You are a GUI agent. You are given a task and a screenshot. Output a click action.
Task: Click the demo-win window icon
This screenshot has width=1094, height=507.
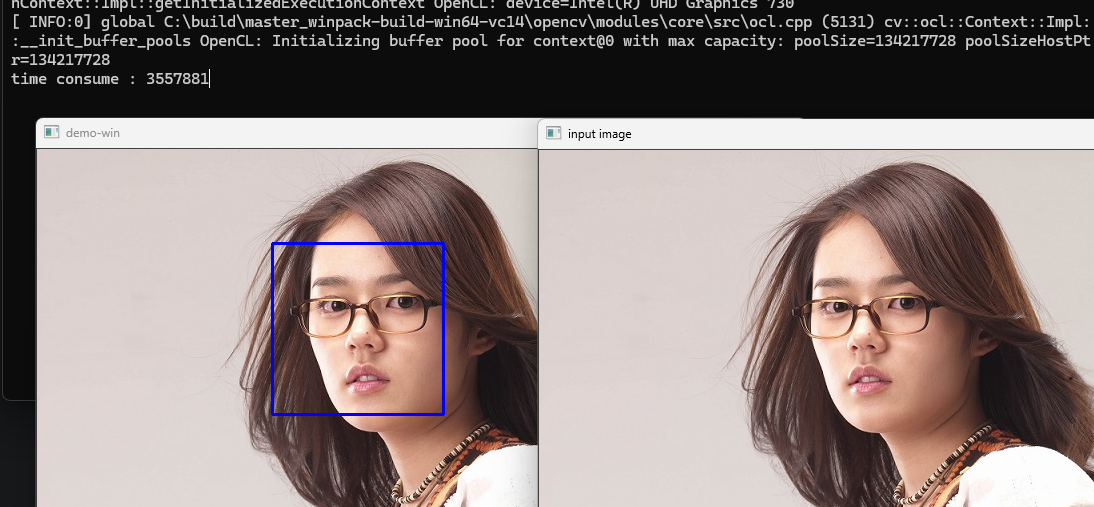click(52, 133)
